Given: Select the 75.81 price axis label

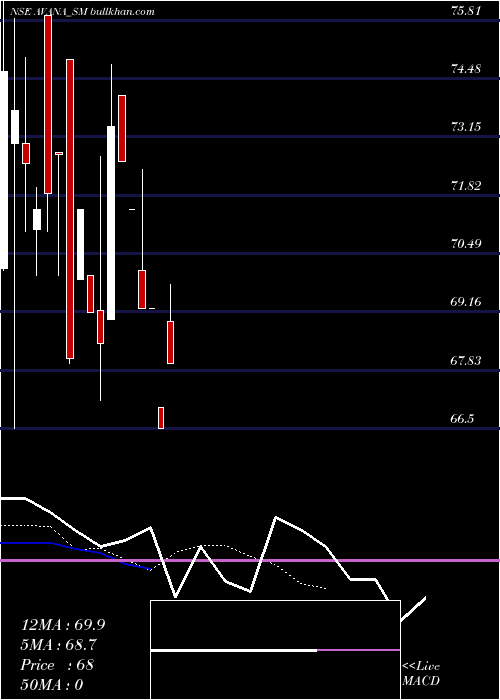Looking at the screenshot, I should [466, 11].
